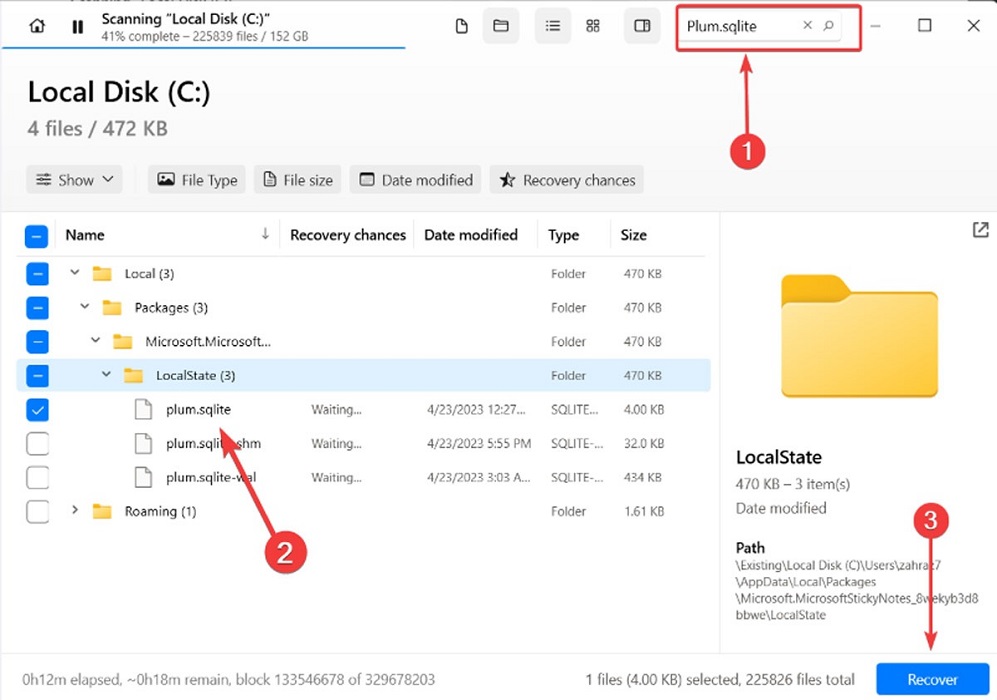Open the File Type filter
Viewport: 997px width, 700px height.
tap(196, 180)
